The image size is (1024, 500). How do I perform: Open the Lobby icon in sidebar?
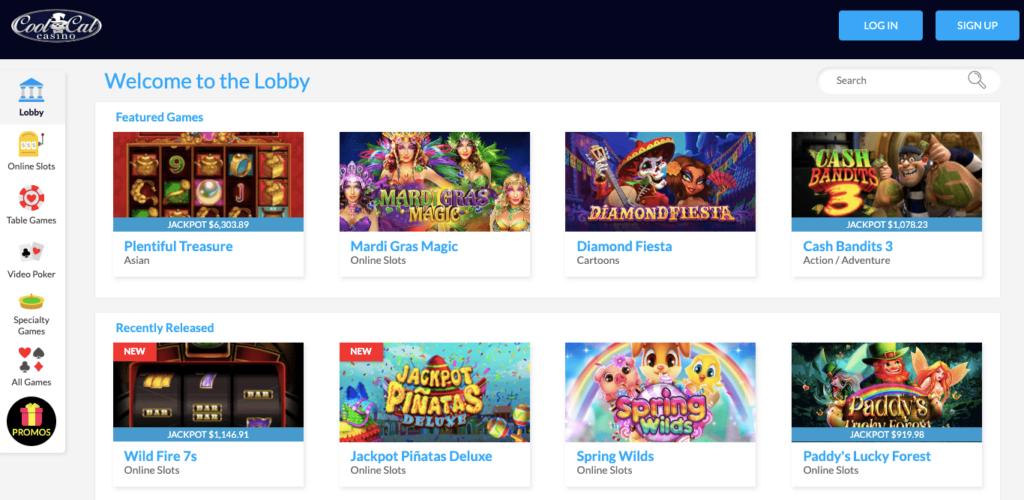click(31, 90)
